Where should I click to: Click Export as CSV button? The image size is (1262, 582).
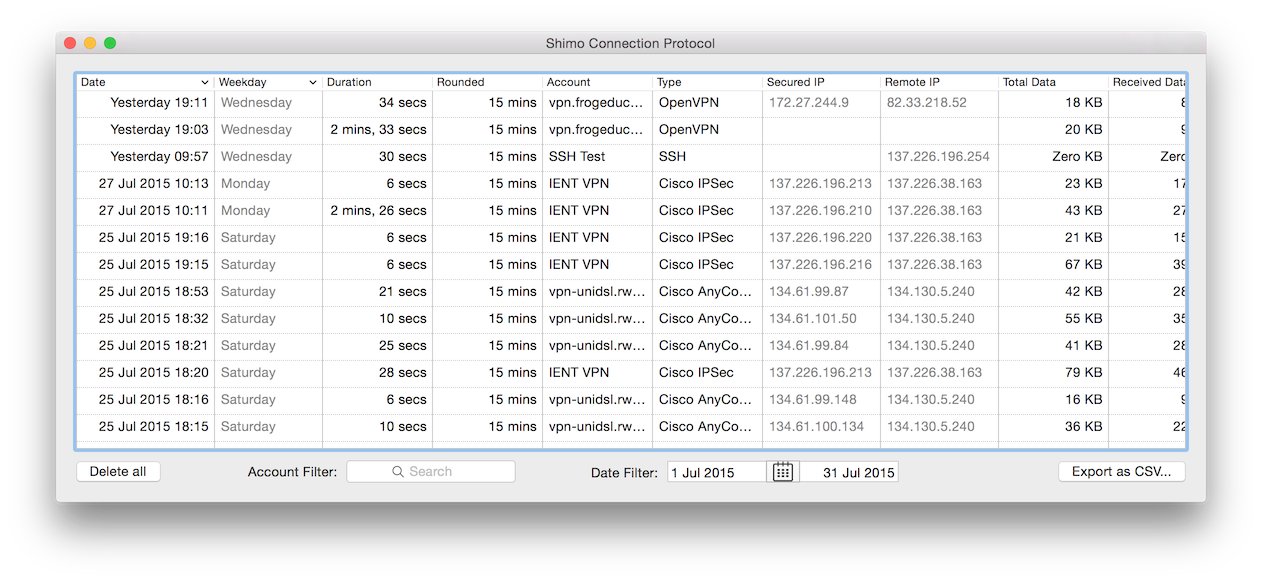1121,472
